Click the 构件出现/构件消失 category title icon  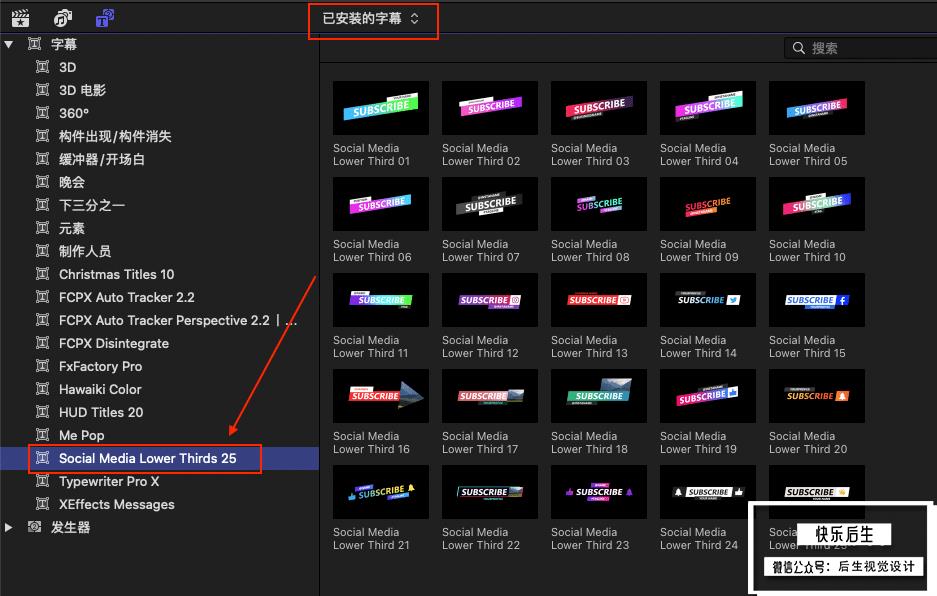[42, 136]
